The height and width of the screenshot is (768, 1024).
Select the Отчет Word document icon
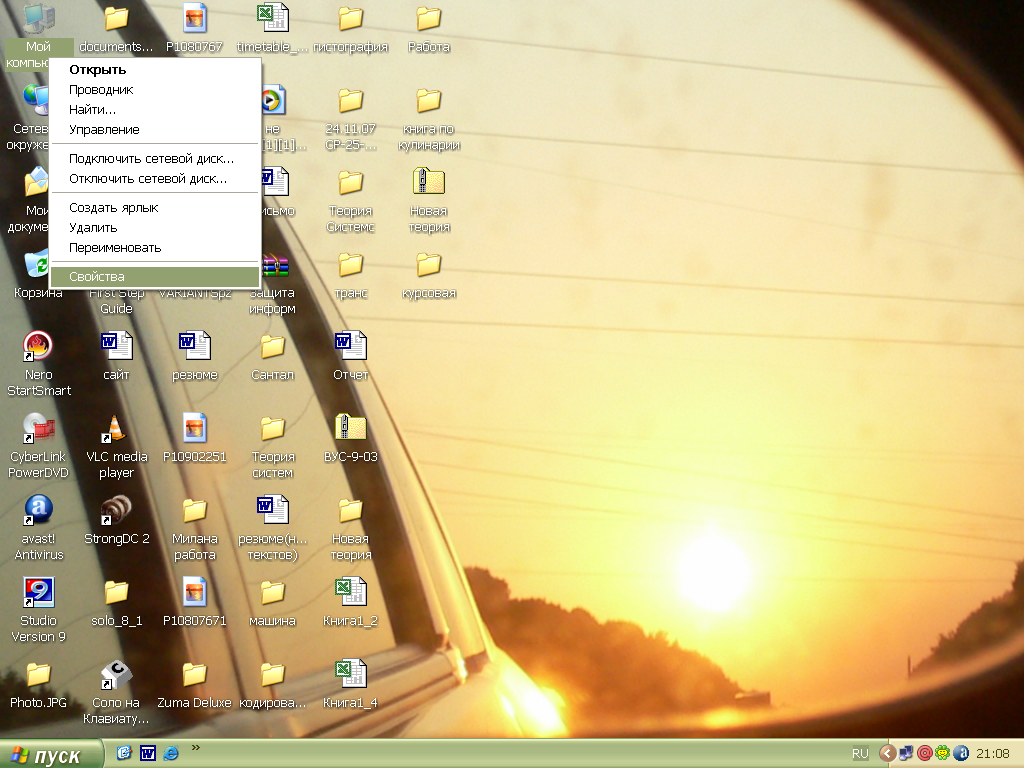[351, 346]
